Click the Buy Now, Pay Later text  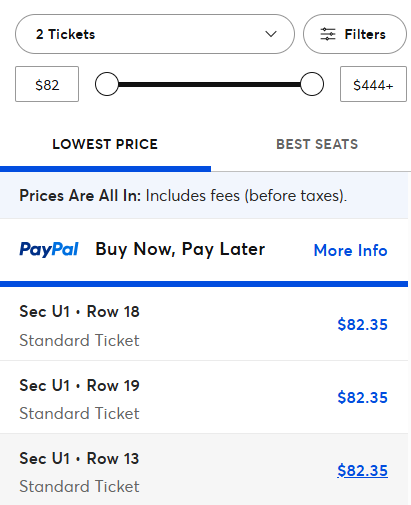180,250
